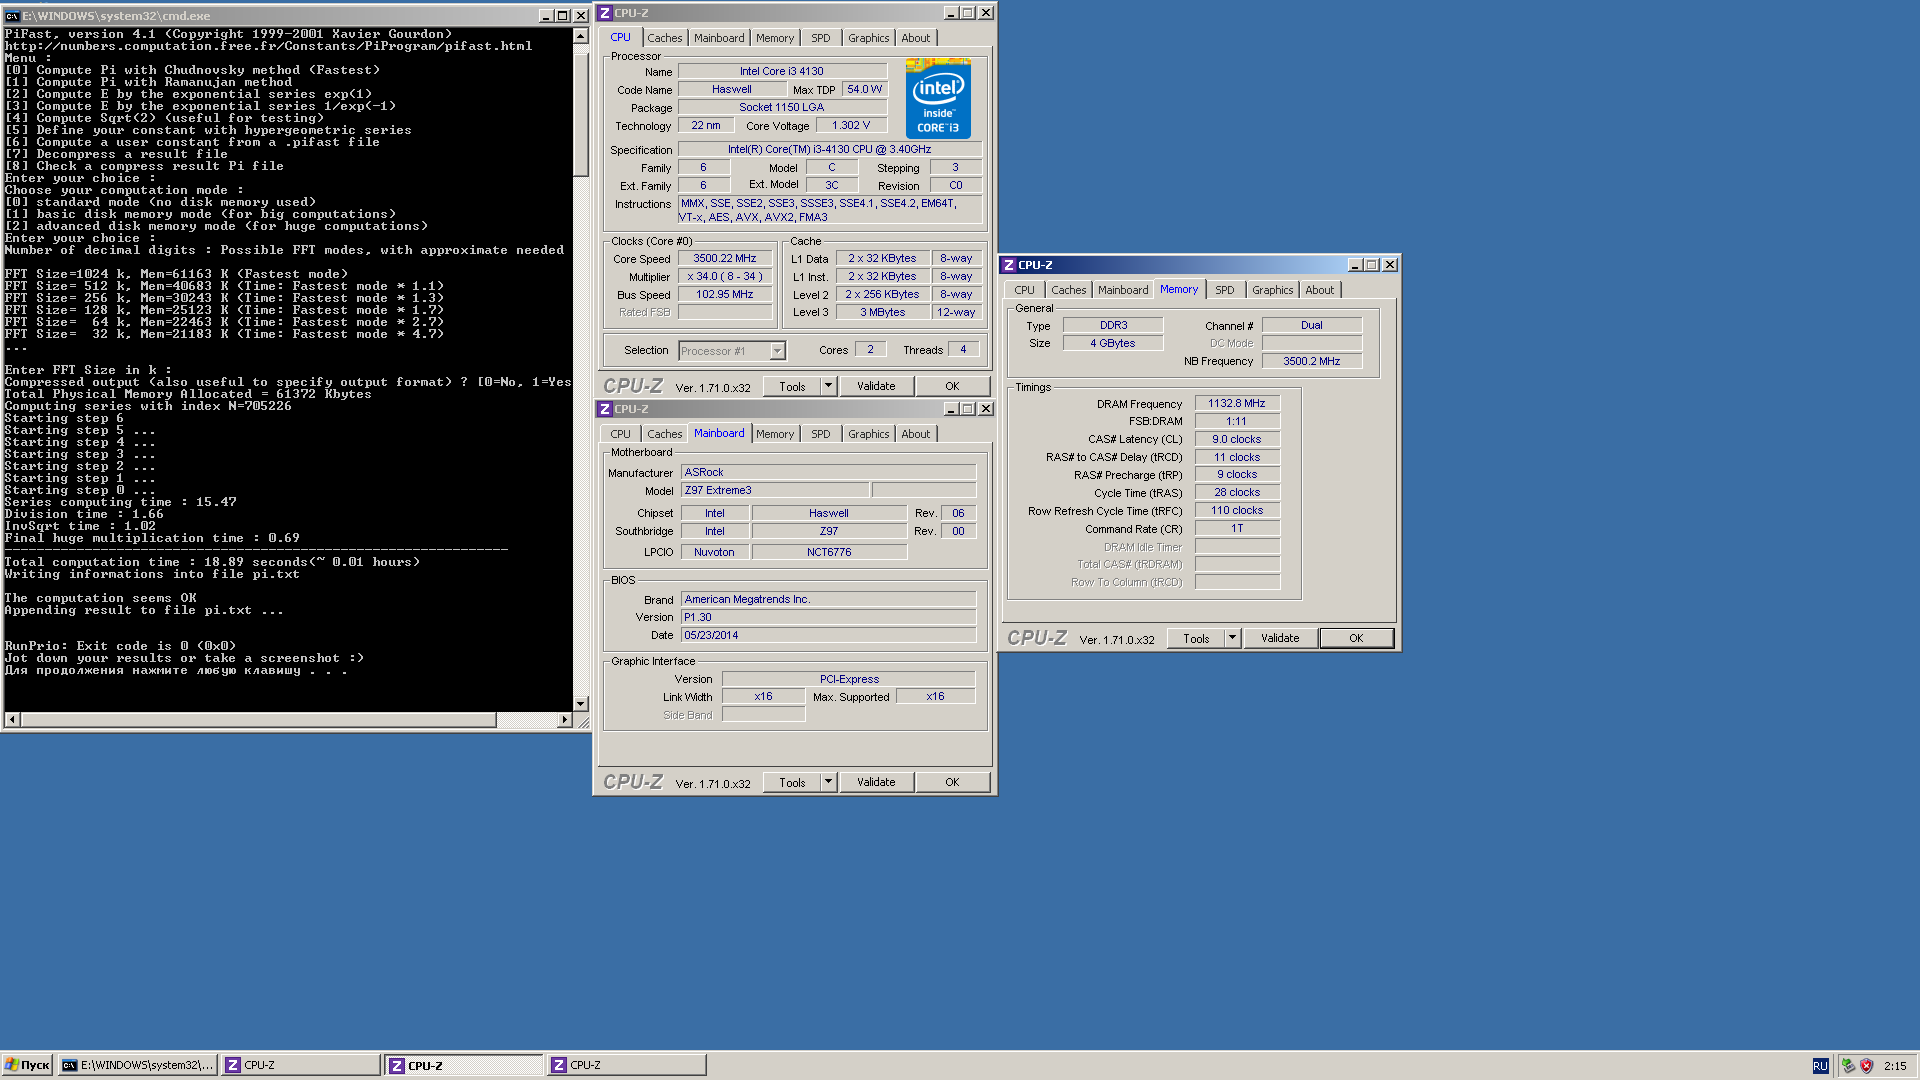
Task: Open the Graphics tab in top CPU-Z window
Action: [868, 38]
